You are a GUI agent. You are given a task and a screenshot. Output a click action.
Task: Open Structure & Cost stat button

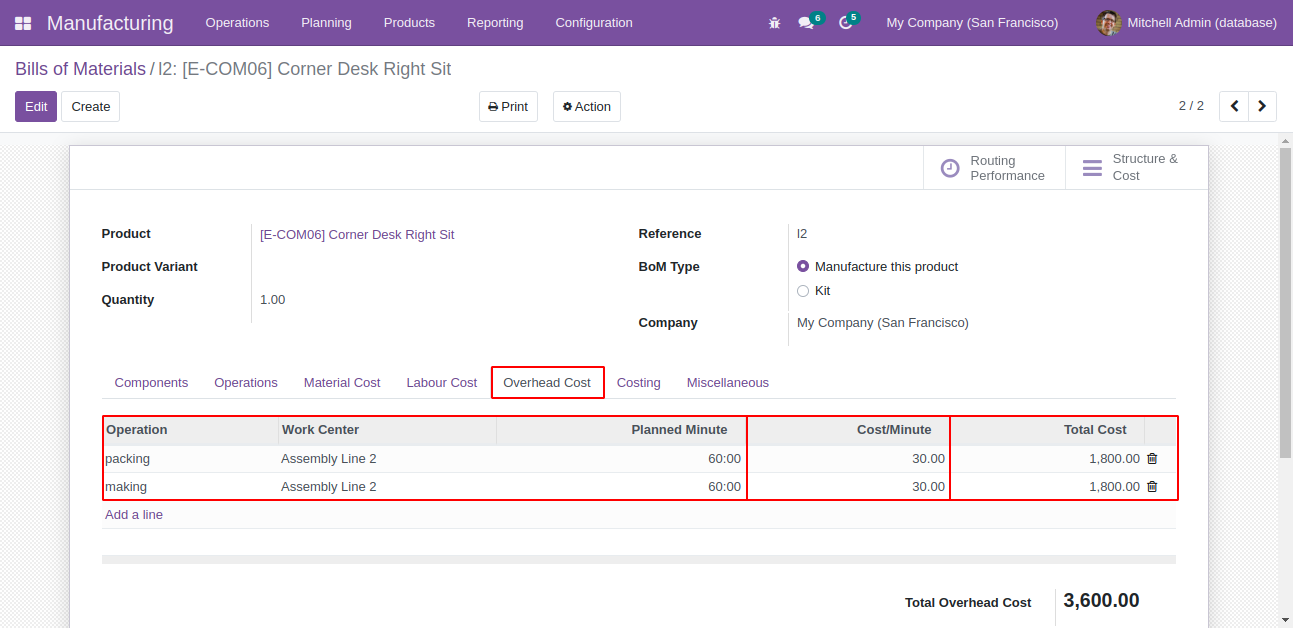pyautogui.click(x=1136, y=168)
